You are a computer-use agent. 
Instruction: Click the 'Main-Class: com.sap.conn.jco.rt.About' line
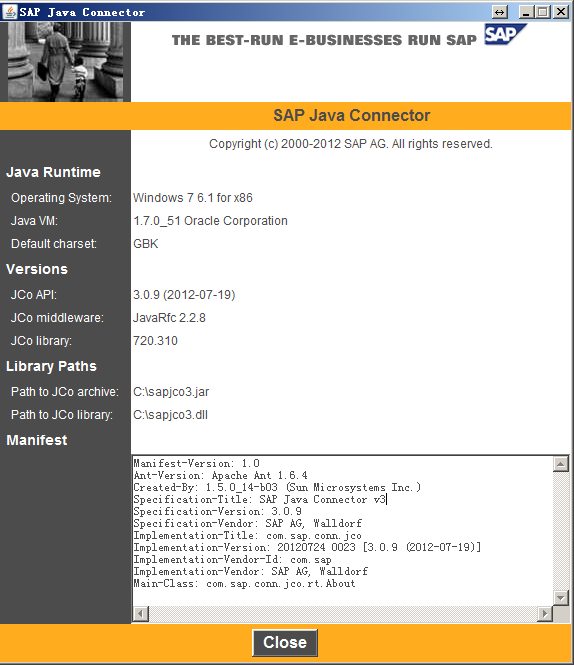[244, 584]
